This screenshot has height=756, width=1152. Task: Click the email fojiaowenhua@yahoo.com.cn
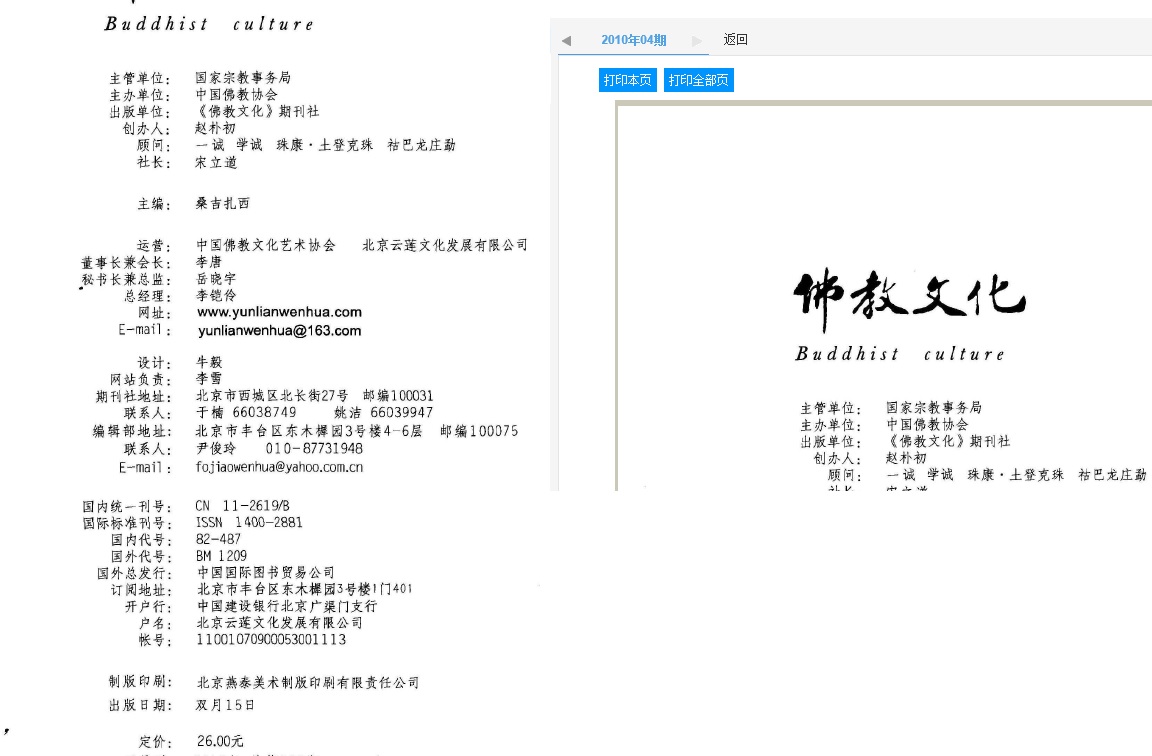click(279, 467)
